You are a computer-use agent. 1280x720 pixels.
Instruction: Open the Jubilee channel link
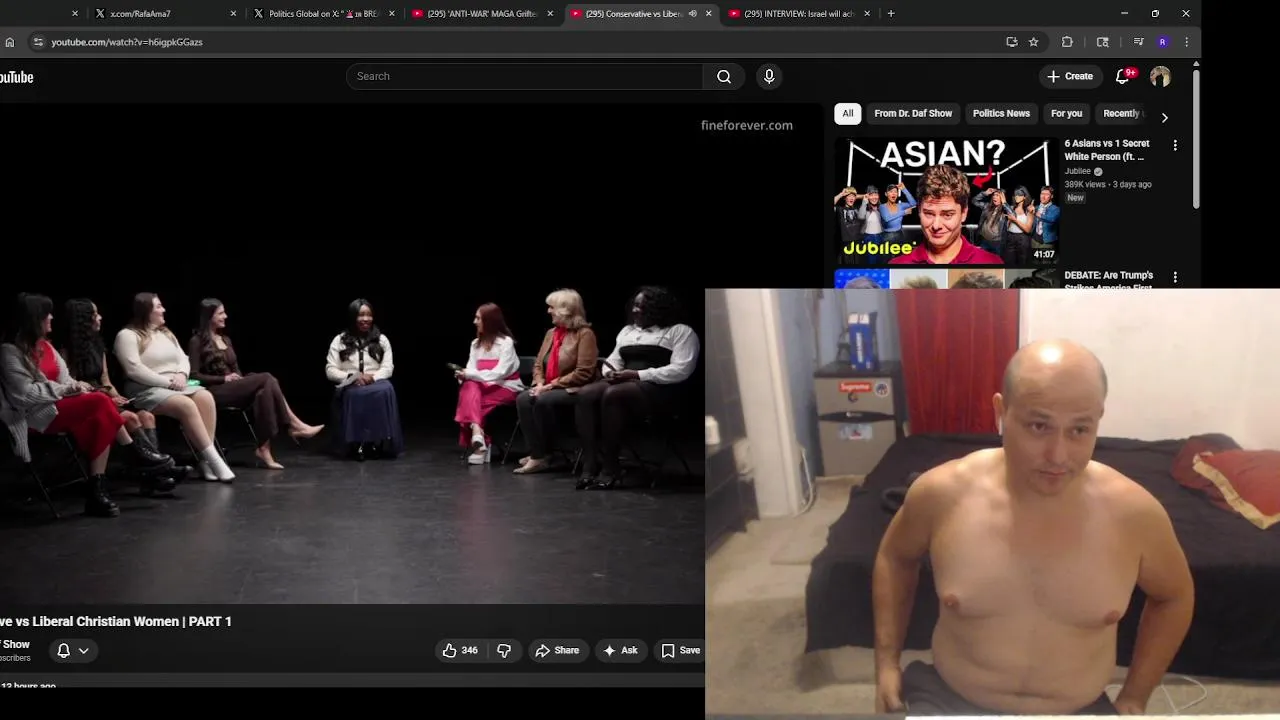pyautogui.click(x=1077, y=171)
